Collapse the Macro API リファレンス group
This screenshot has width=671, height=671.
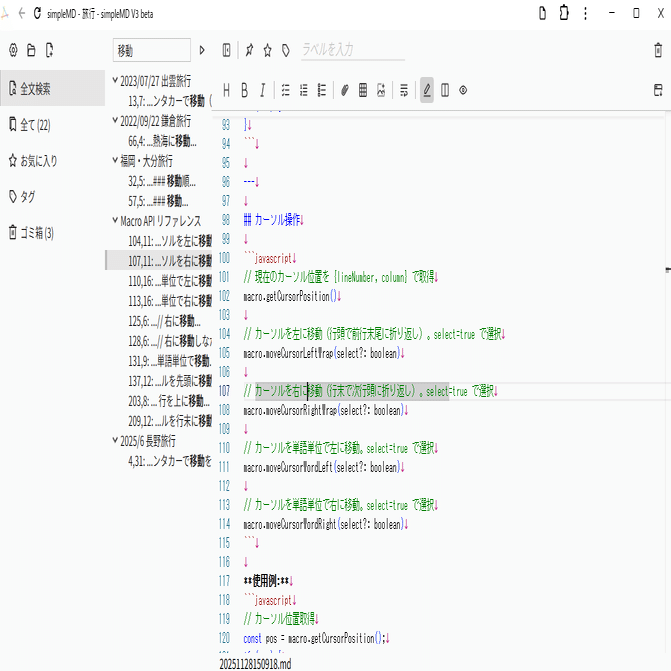tap(115, 220)
